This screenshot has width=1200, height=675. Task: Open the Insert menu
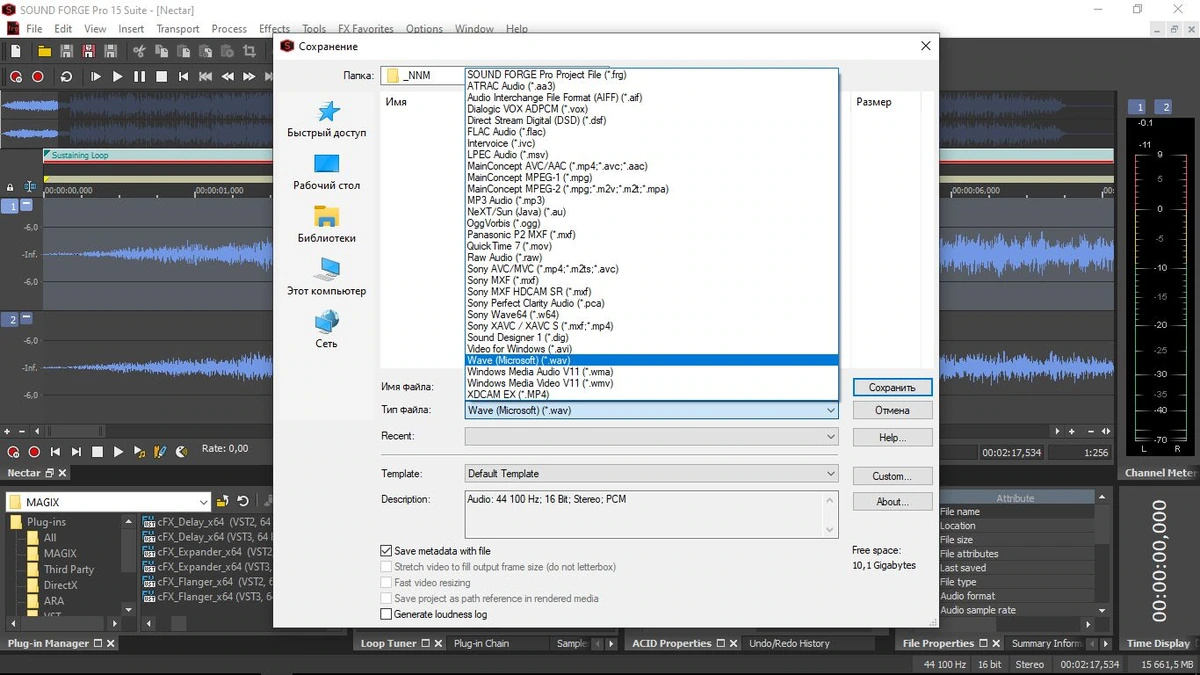pyautogui.click(x=131, y=29)
